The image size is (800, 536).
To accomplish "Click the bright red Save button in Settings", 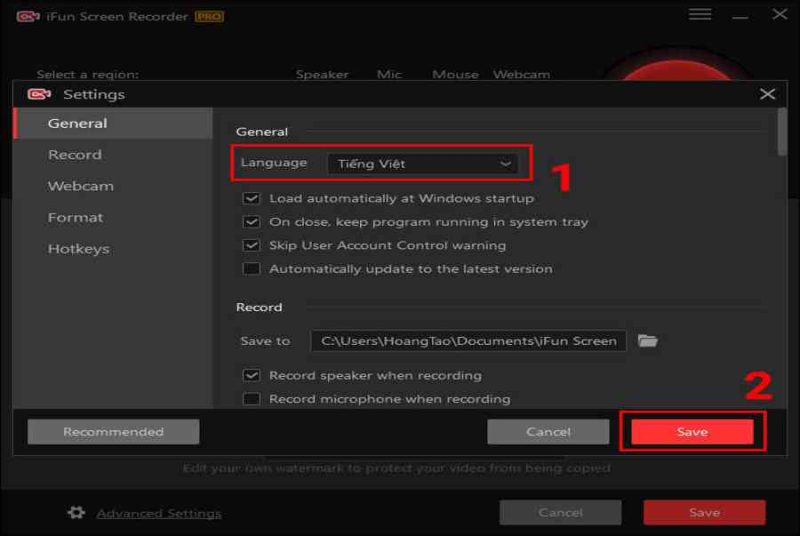I will (692, 432).
